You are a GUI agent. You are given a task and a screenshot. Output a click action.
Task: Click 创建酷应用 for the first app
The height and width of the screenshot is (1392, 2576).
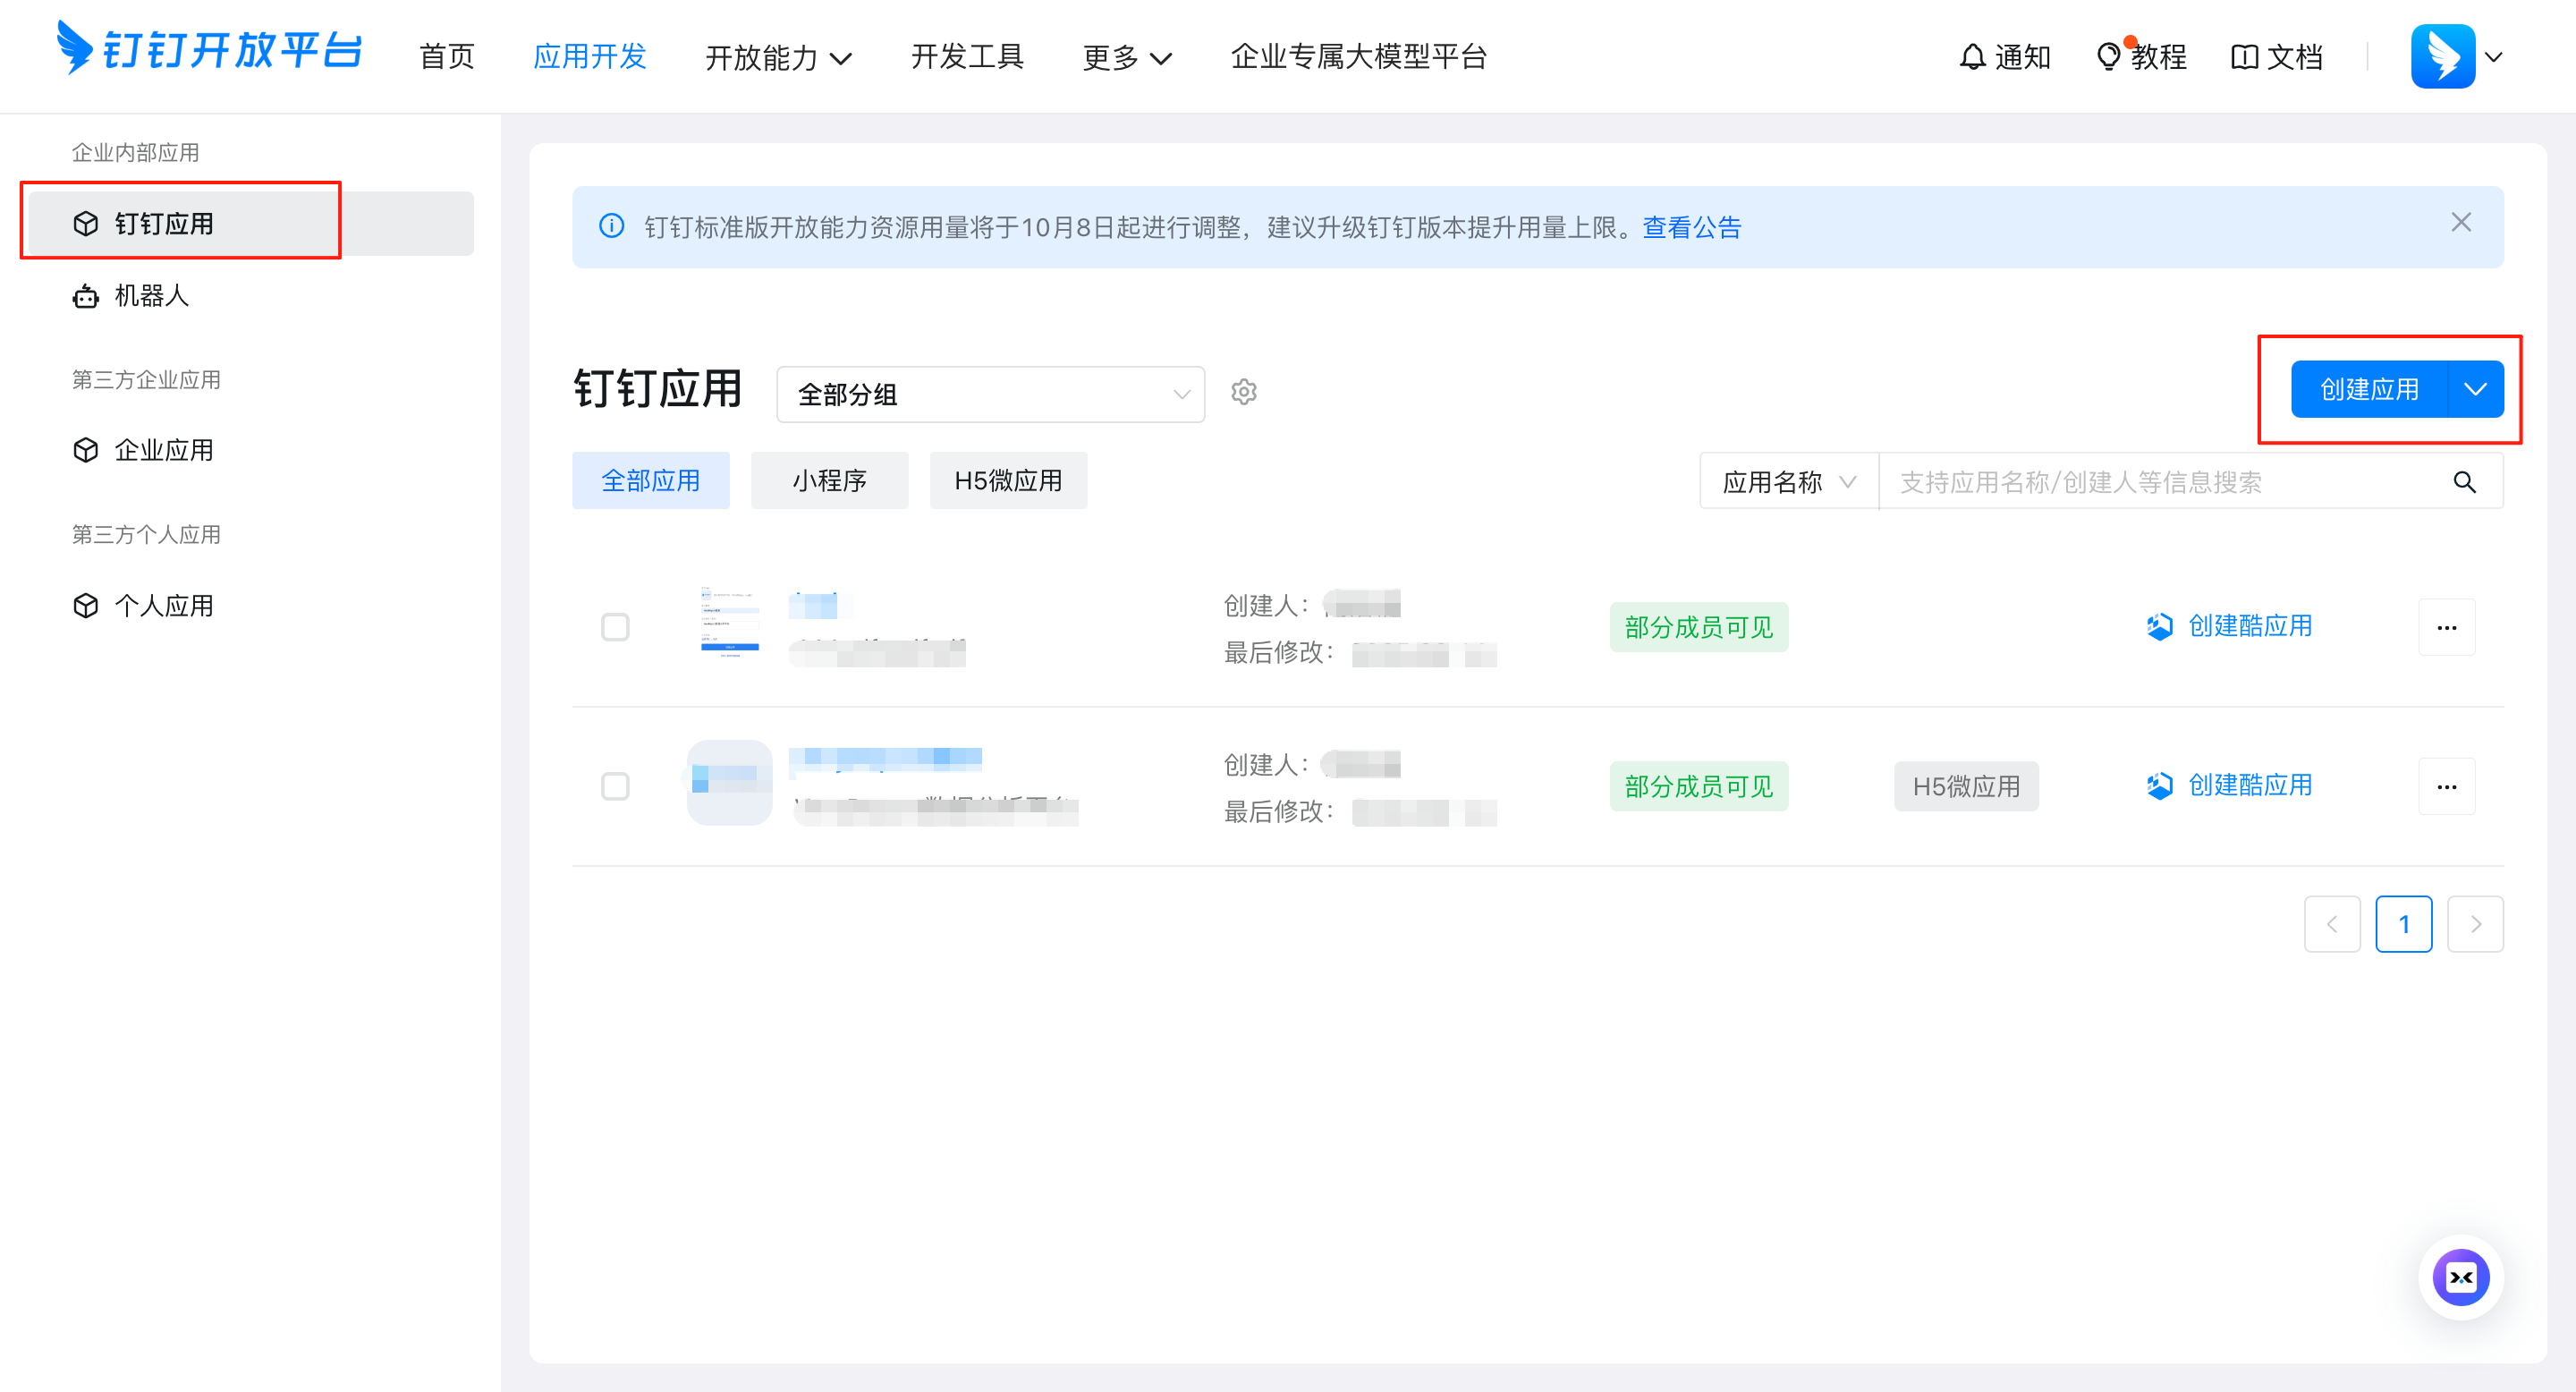[2229, 626]
